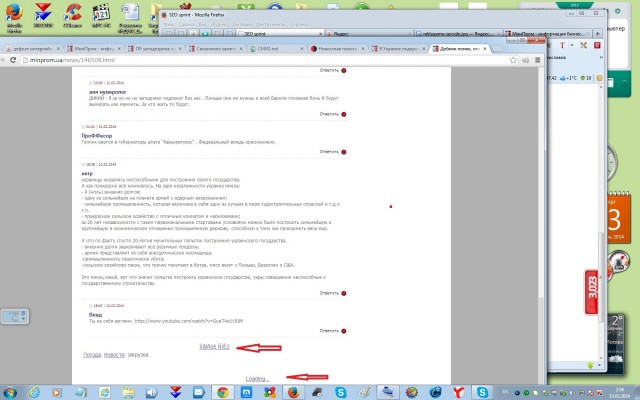Open the Новости link
The width and height of the screenshot is (640, 400).
coord(113,355)
